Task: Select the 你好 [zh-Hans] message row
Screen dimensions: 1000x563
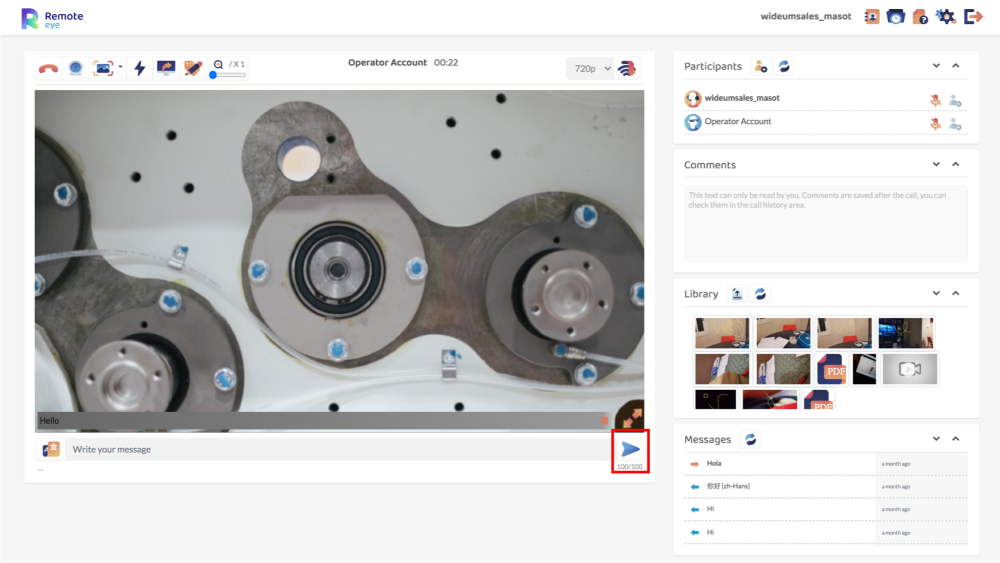Action: (x=826, y=486)
